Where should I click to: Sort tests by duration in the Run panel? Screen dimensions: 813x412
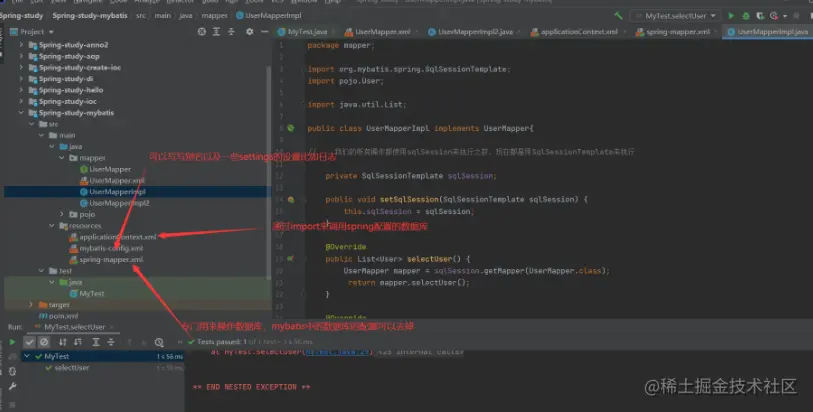pos(78,343)
